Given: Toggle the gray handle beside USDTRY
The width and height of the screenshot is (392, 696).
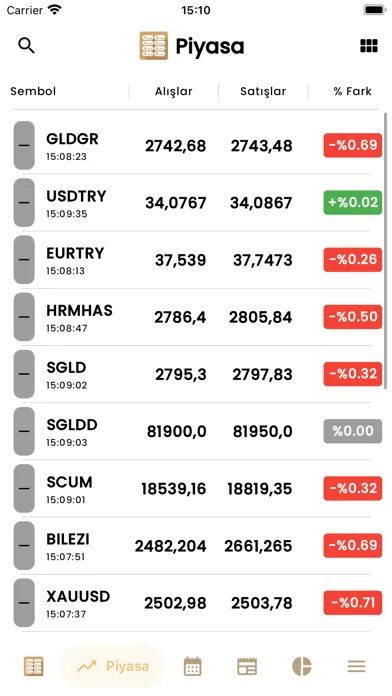Looking at the screenshot, I should coord(24,202).
